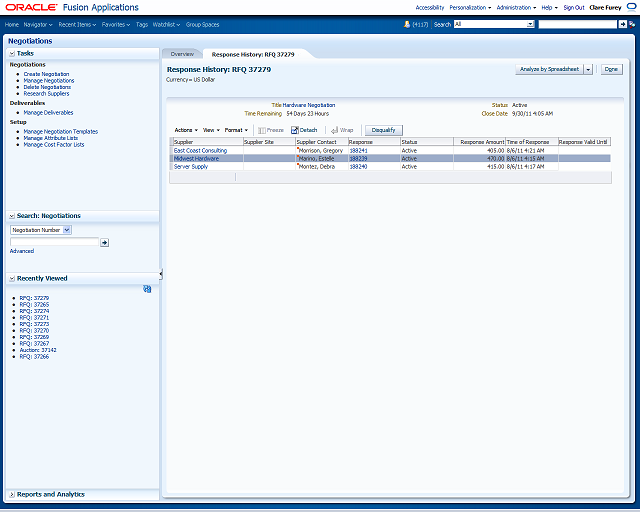This screenshot has height=512, width=640.
Task: Open Manage Negotiation Templates link
Action: (61, 131)
